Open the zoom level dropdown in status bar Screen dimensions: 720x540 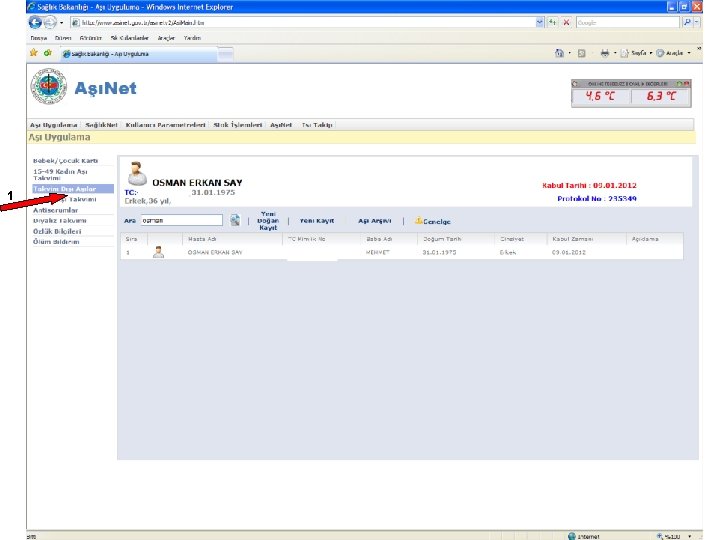[689, 536]
